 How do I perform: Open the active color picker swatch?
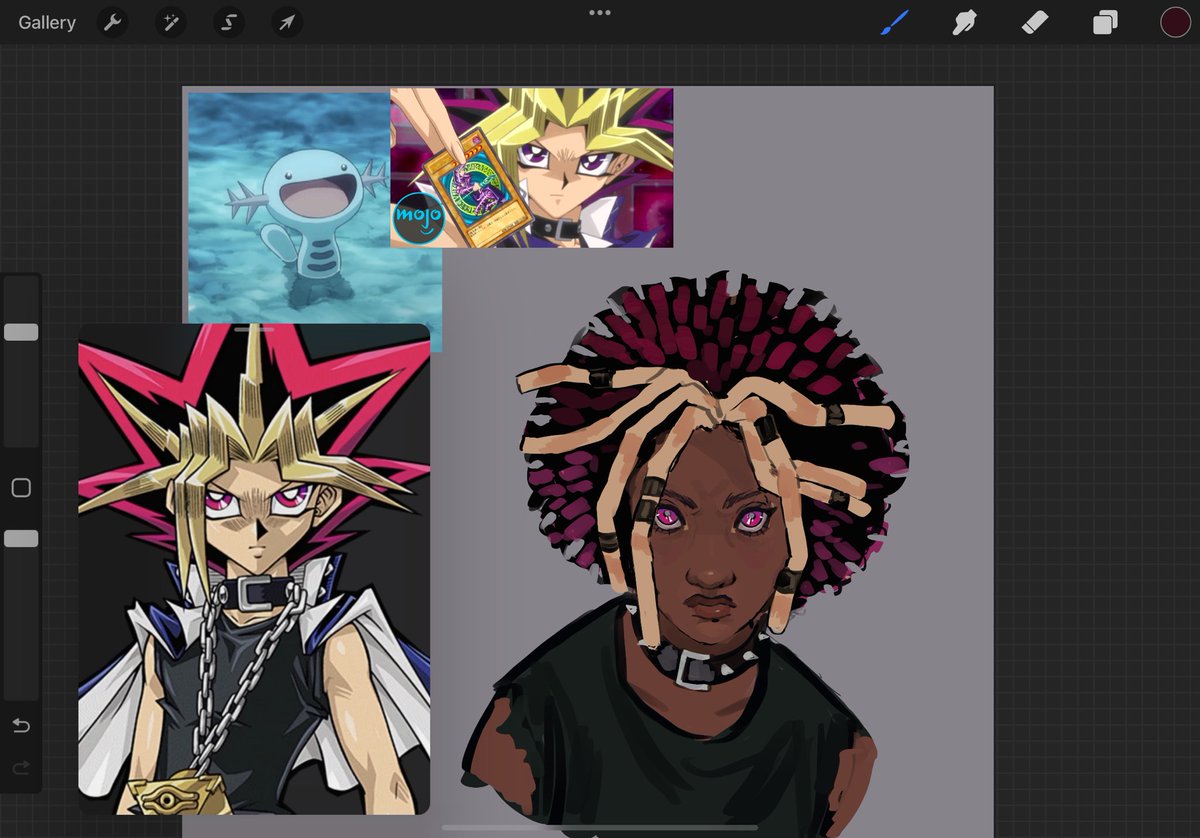point(1175,22)
